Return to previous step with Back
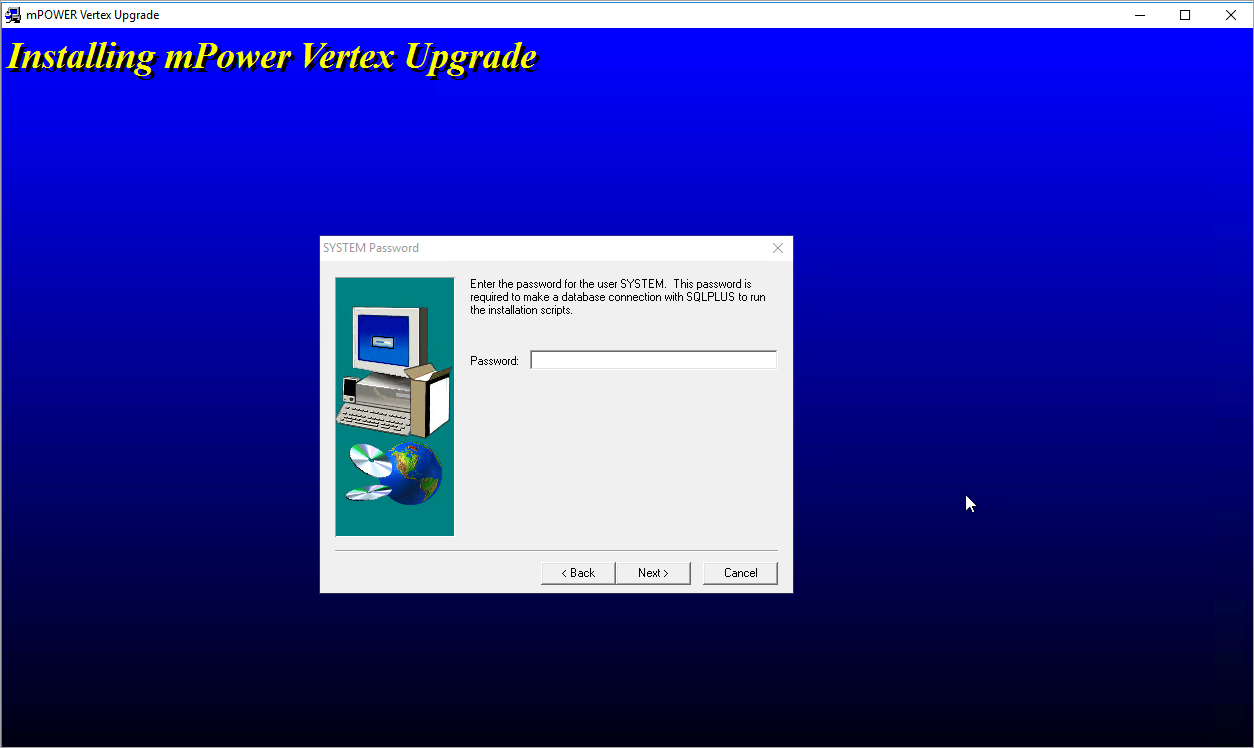 pyautogui.click(x=578, y=573)
